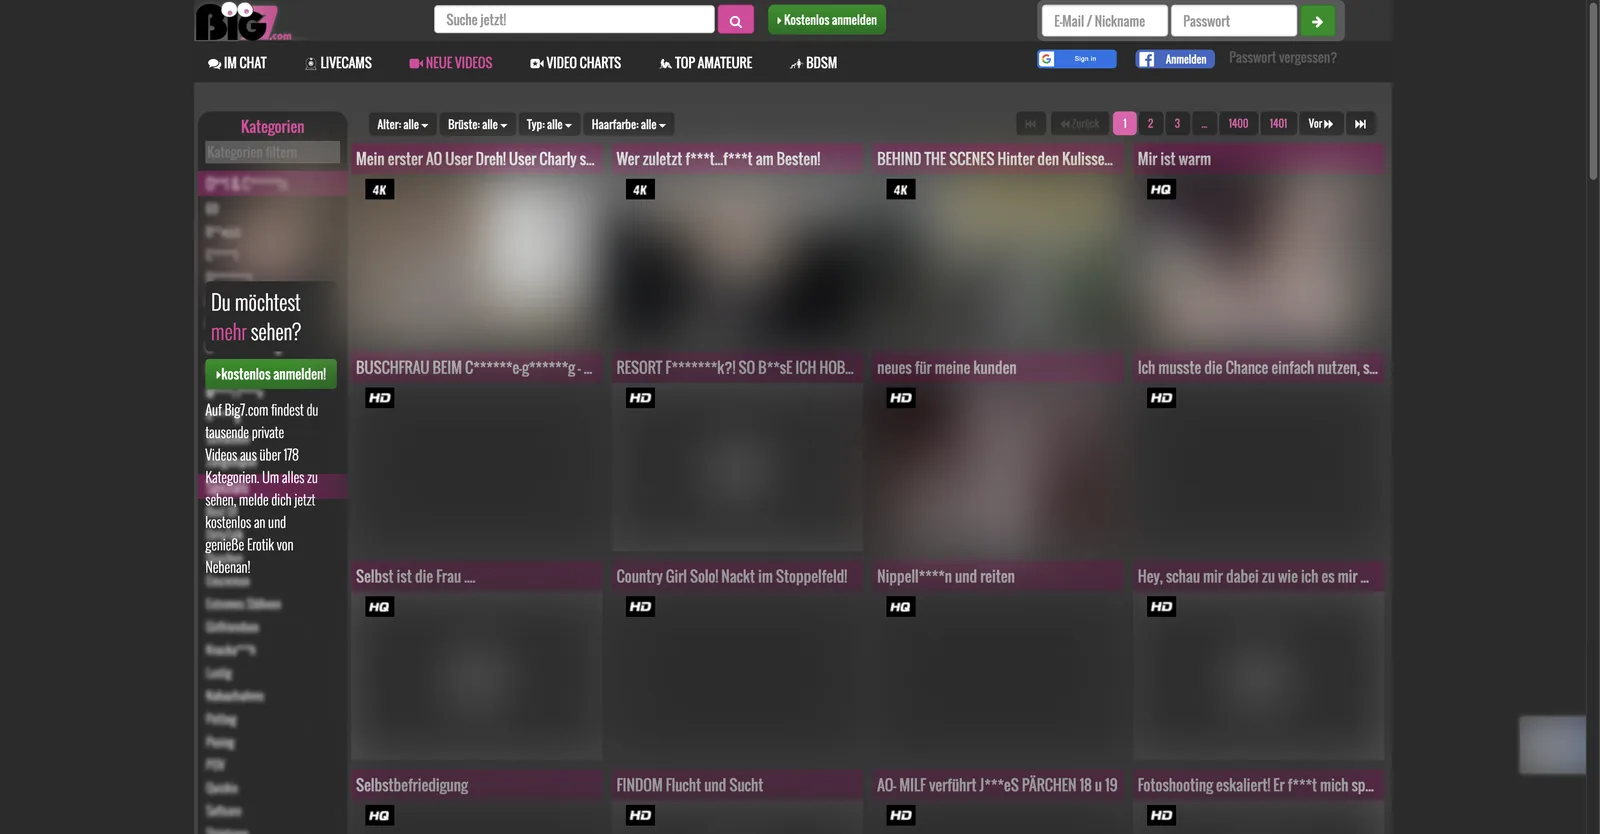The width and height of the screenshot is (1600, 834).
Task: Jump to page 1401 in pagination
Action: (x=1278, y=124)
